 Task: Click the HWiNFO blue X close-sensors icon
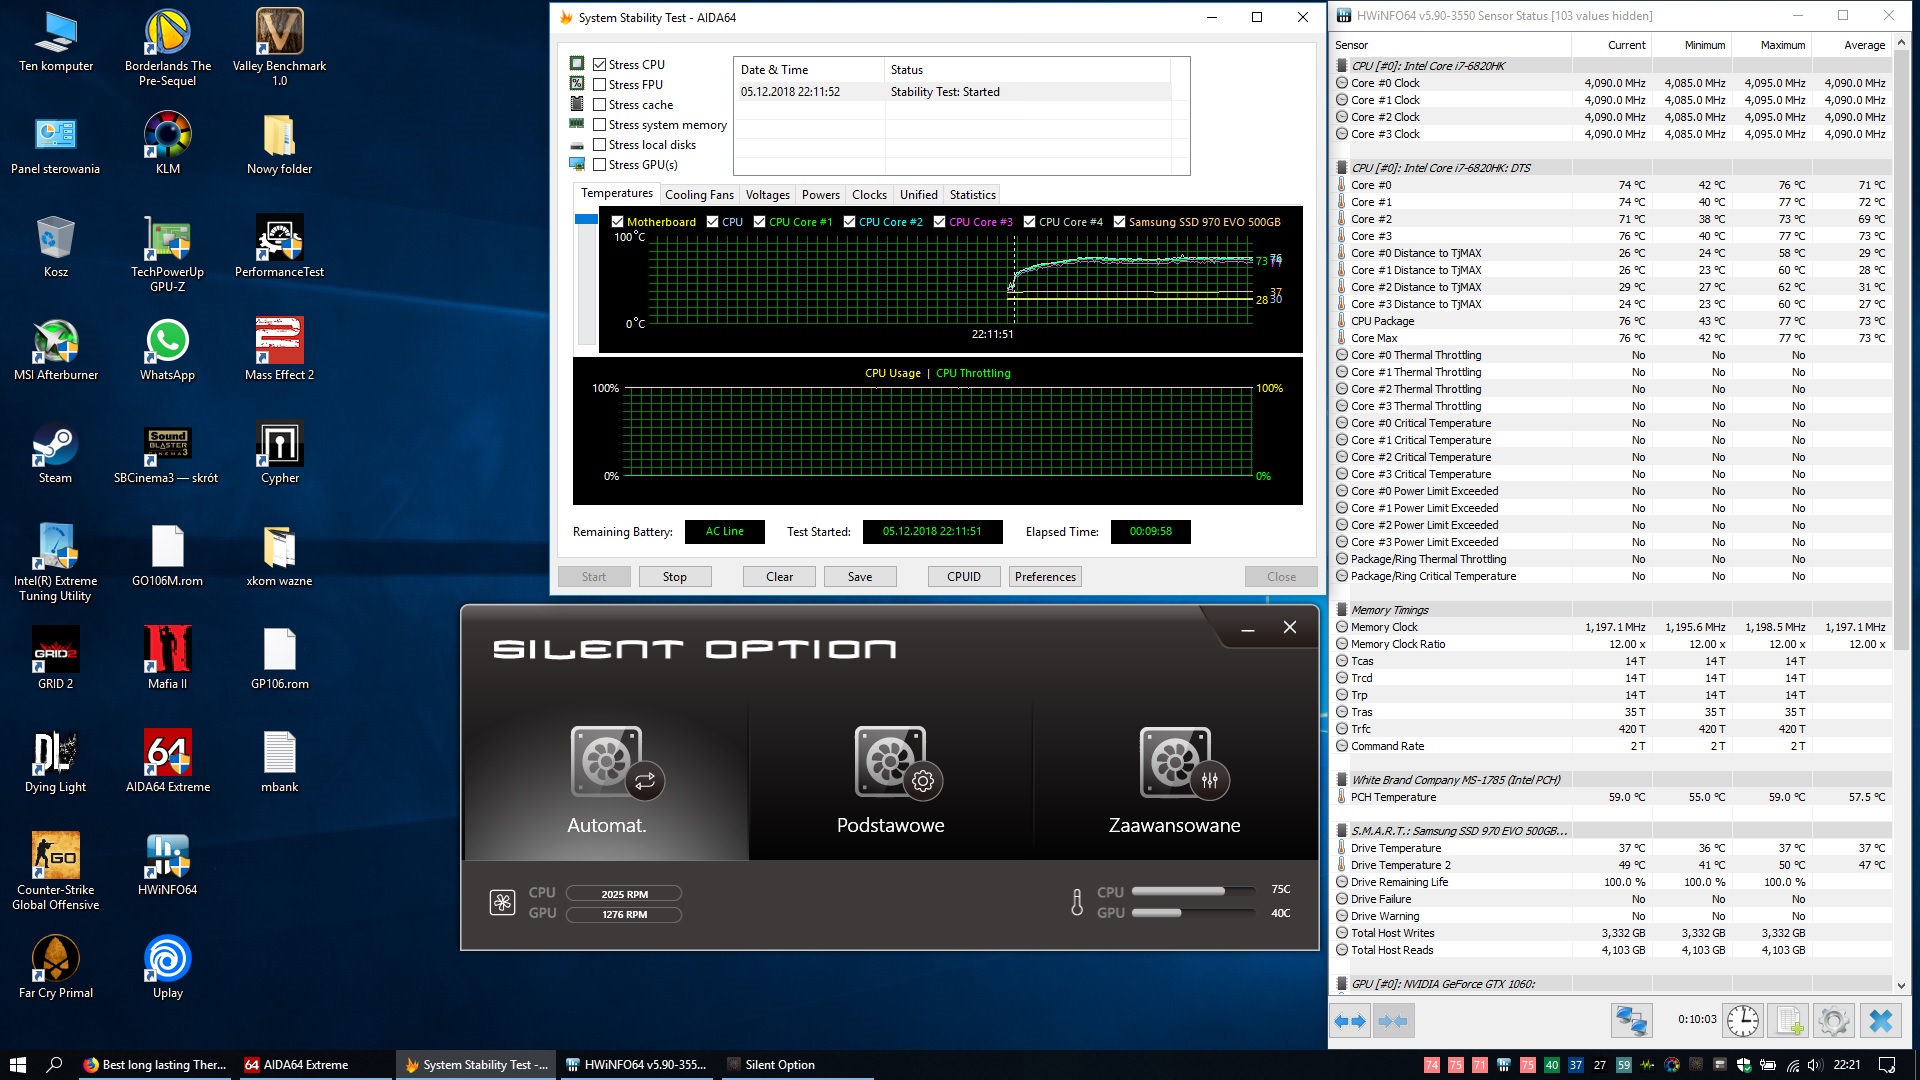(1880, 1021)
